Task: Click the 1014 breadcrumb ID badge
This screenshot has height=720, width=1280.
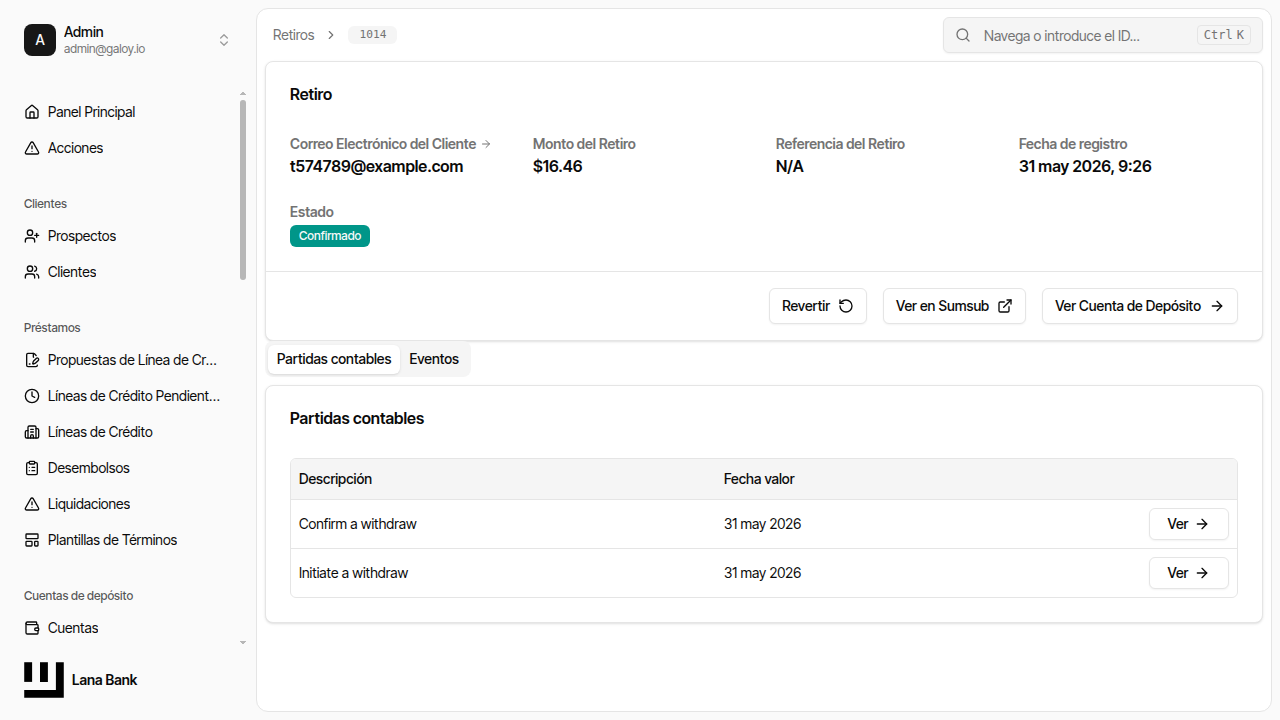Action: pyautogui.click(x=373, y=35)
